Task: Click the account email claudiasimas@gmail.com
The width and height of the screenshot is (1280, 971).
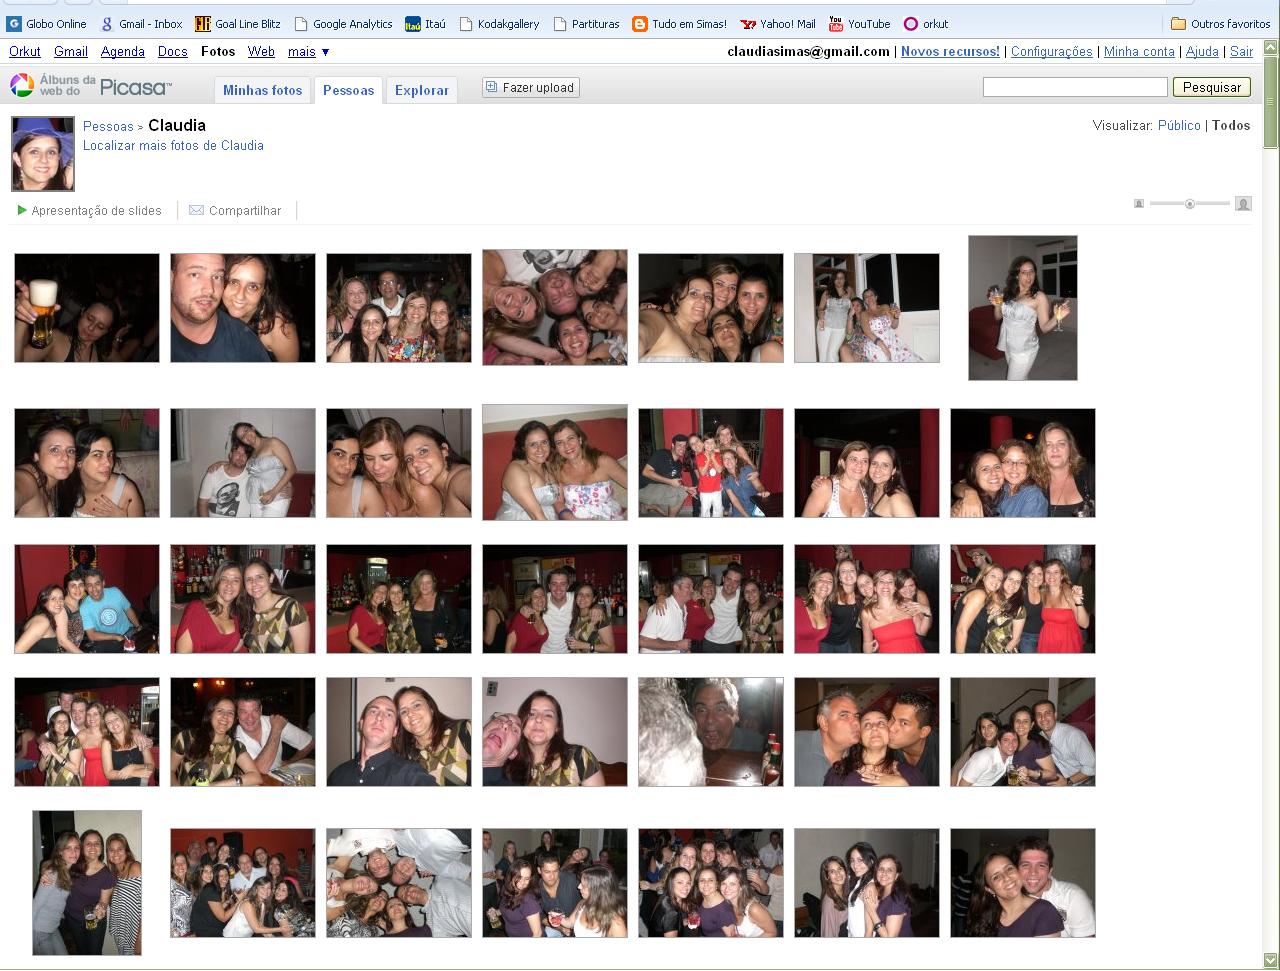Action: pos(808,51)
